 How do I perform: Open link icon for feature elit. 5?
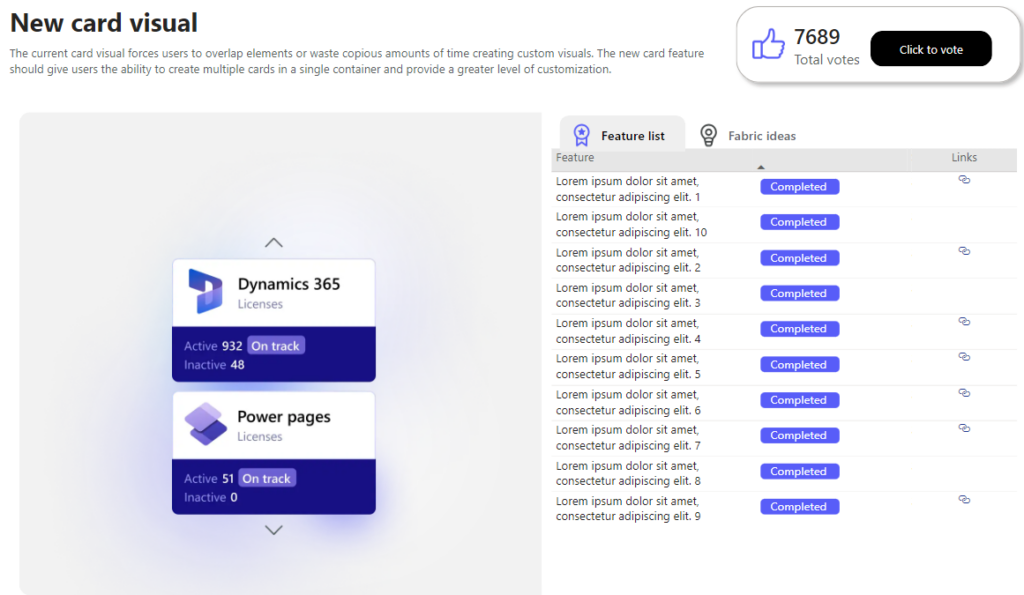point(964,357)
